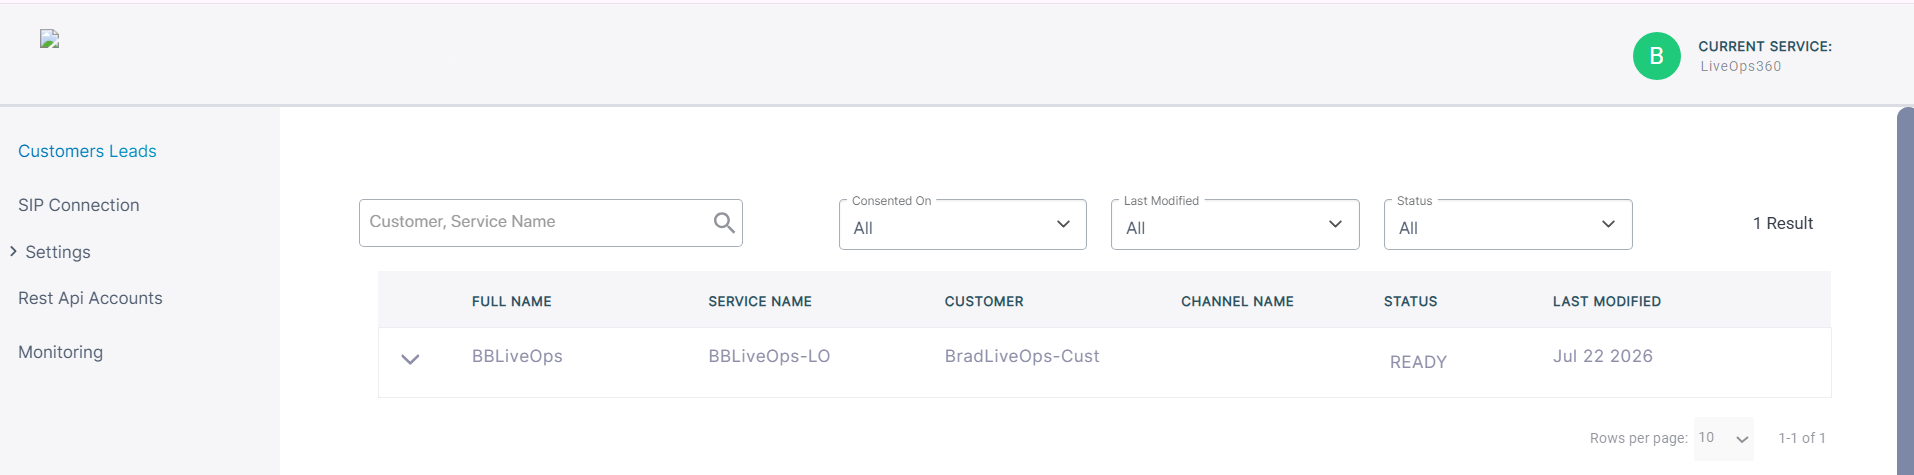Sort by FULL NAME column header

[511, 301]
